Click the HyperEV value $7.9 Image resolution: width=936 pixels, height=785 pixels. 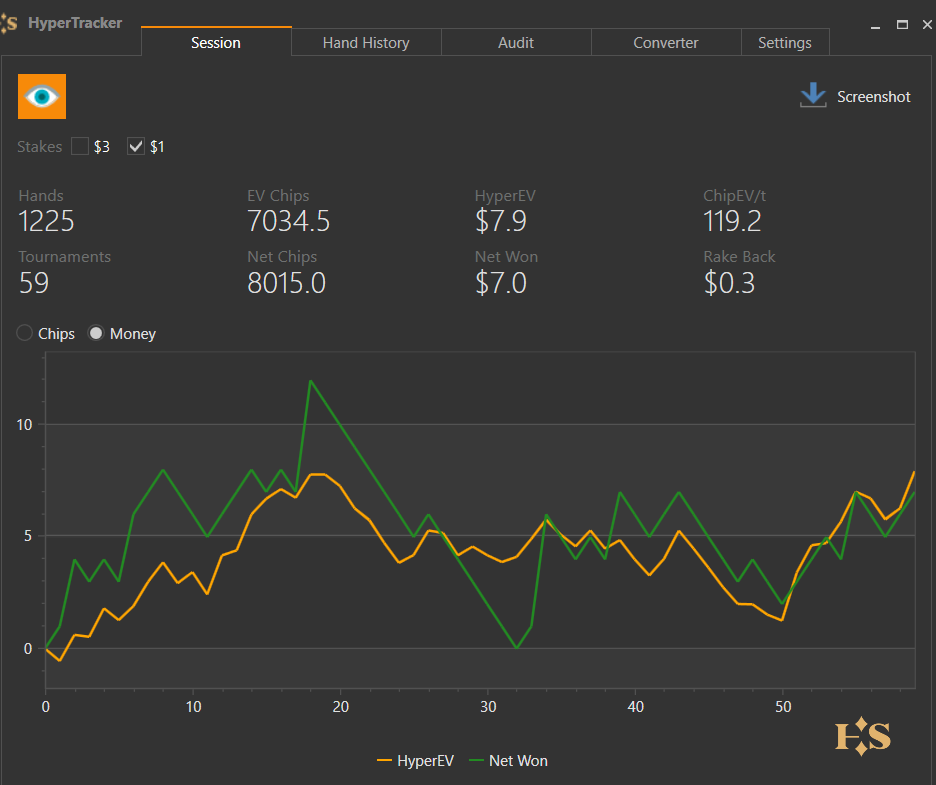point(501,221)
